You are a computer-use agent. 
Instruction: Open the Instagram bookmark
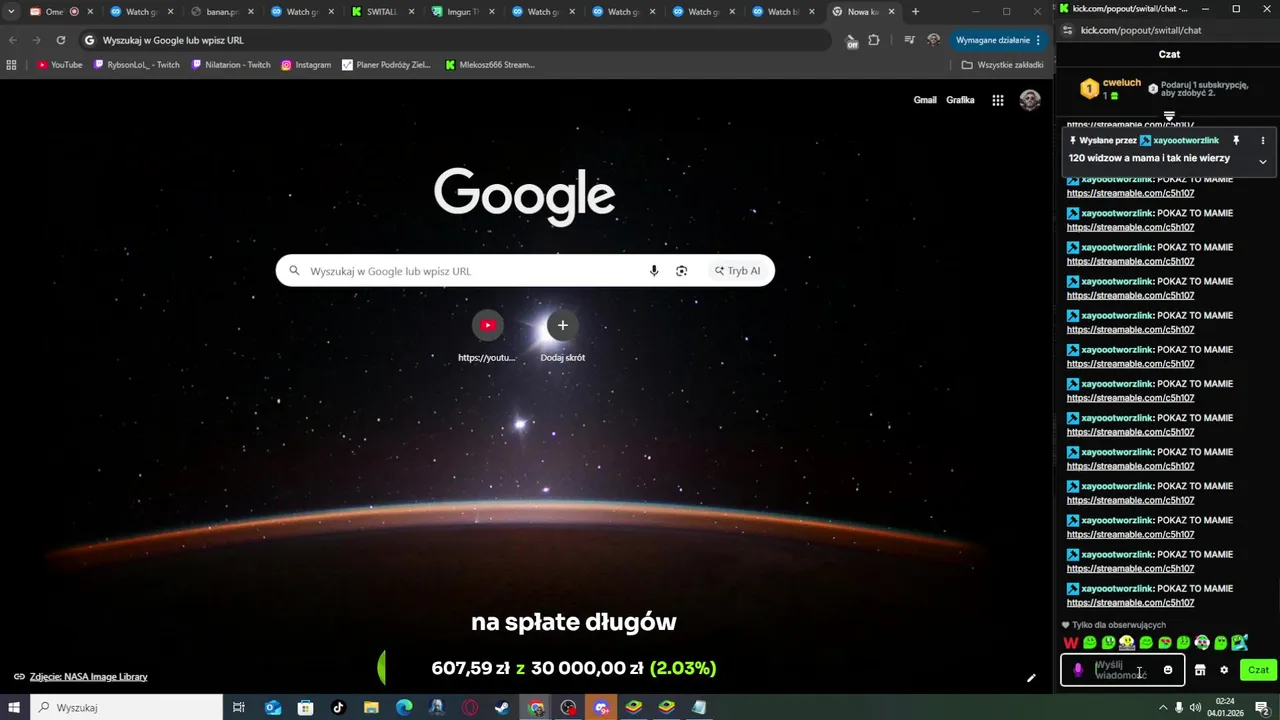306,65
